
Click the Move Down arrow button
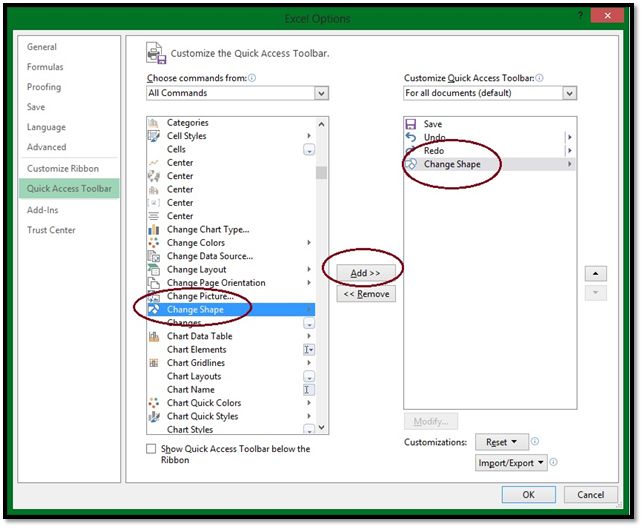pyautogui.click(x=595, y=293)
